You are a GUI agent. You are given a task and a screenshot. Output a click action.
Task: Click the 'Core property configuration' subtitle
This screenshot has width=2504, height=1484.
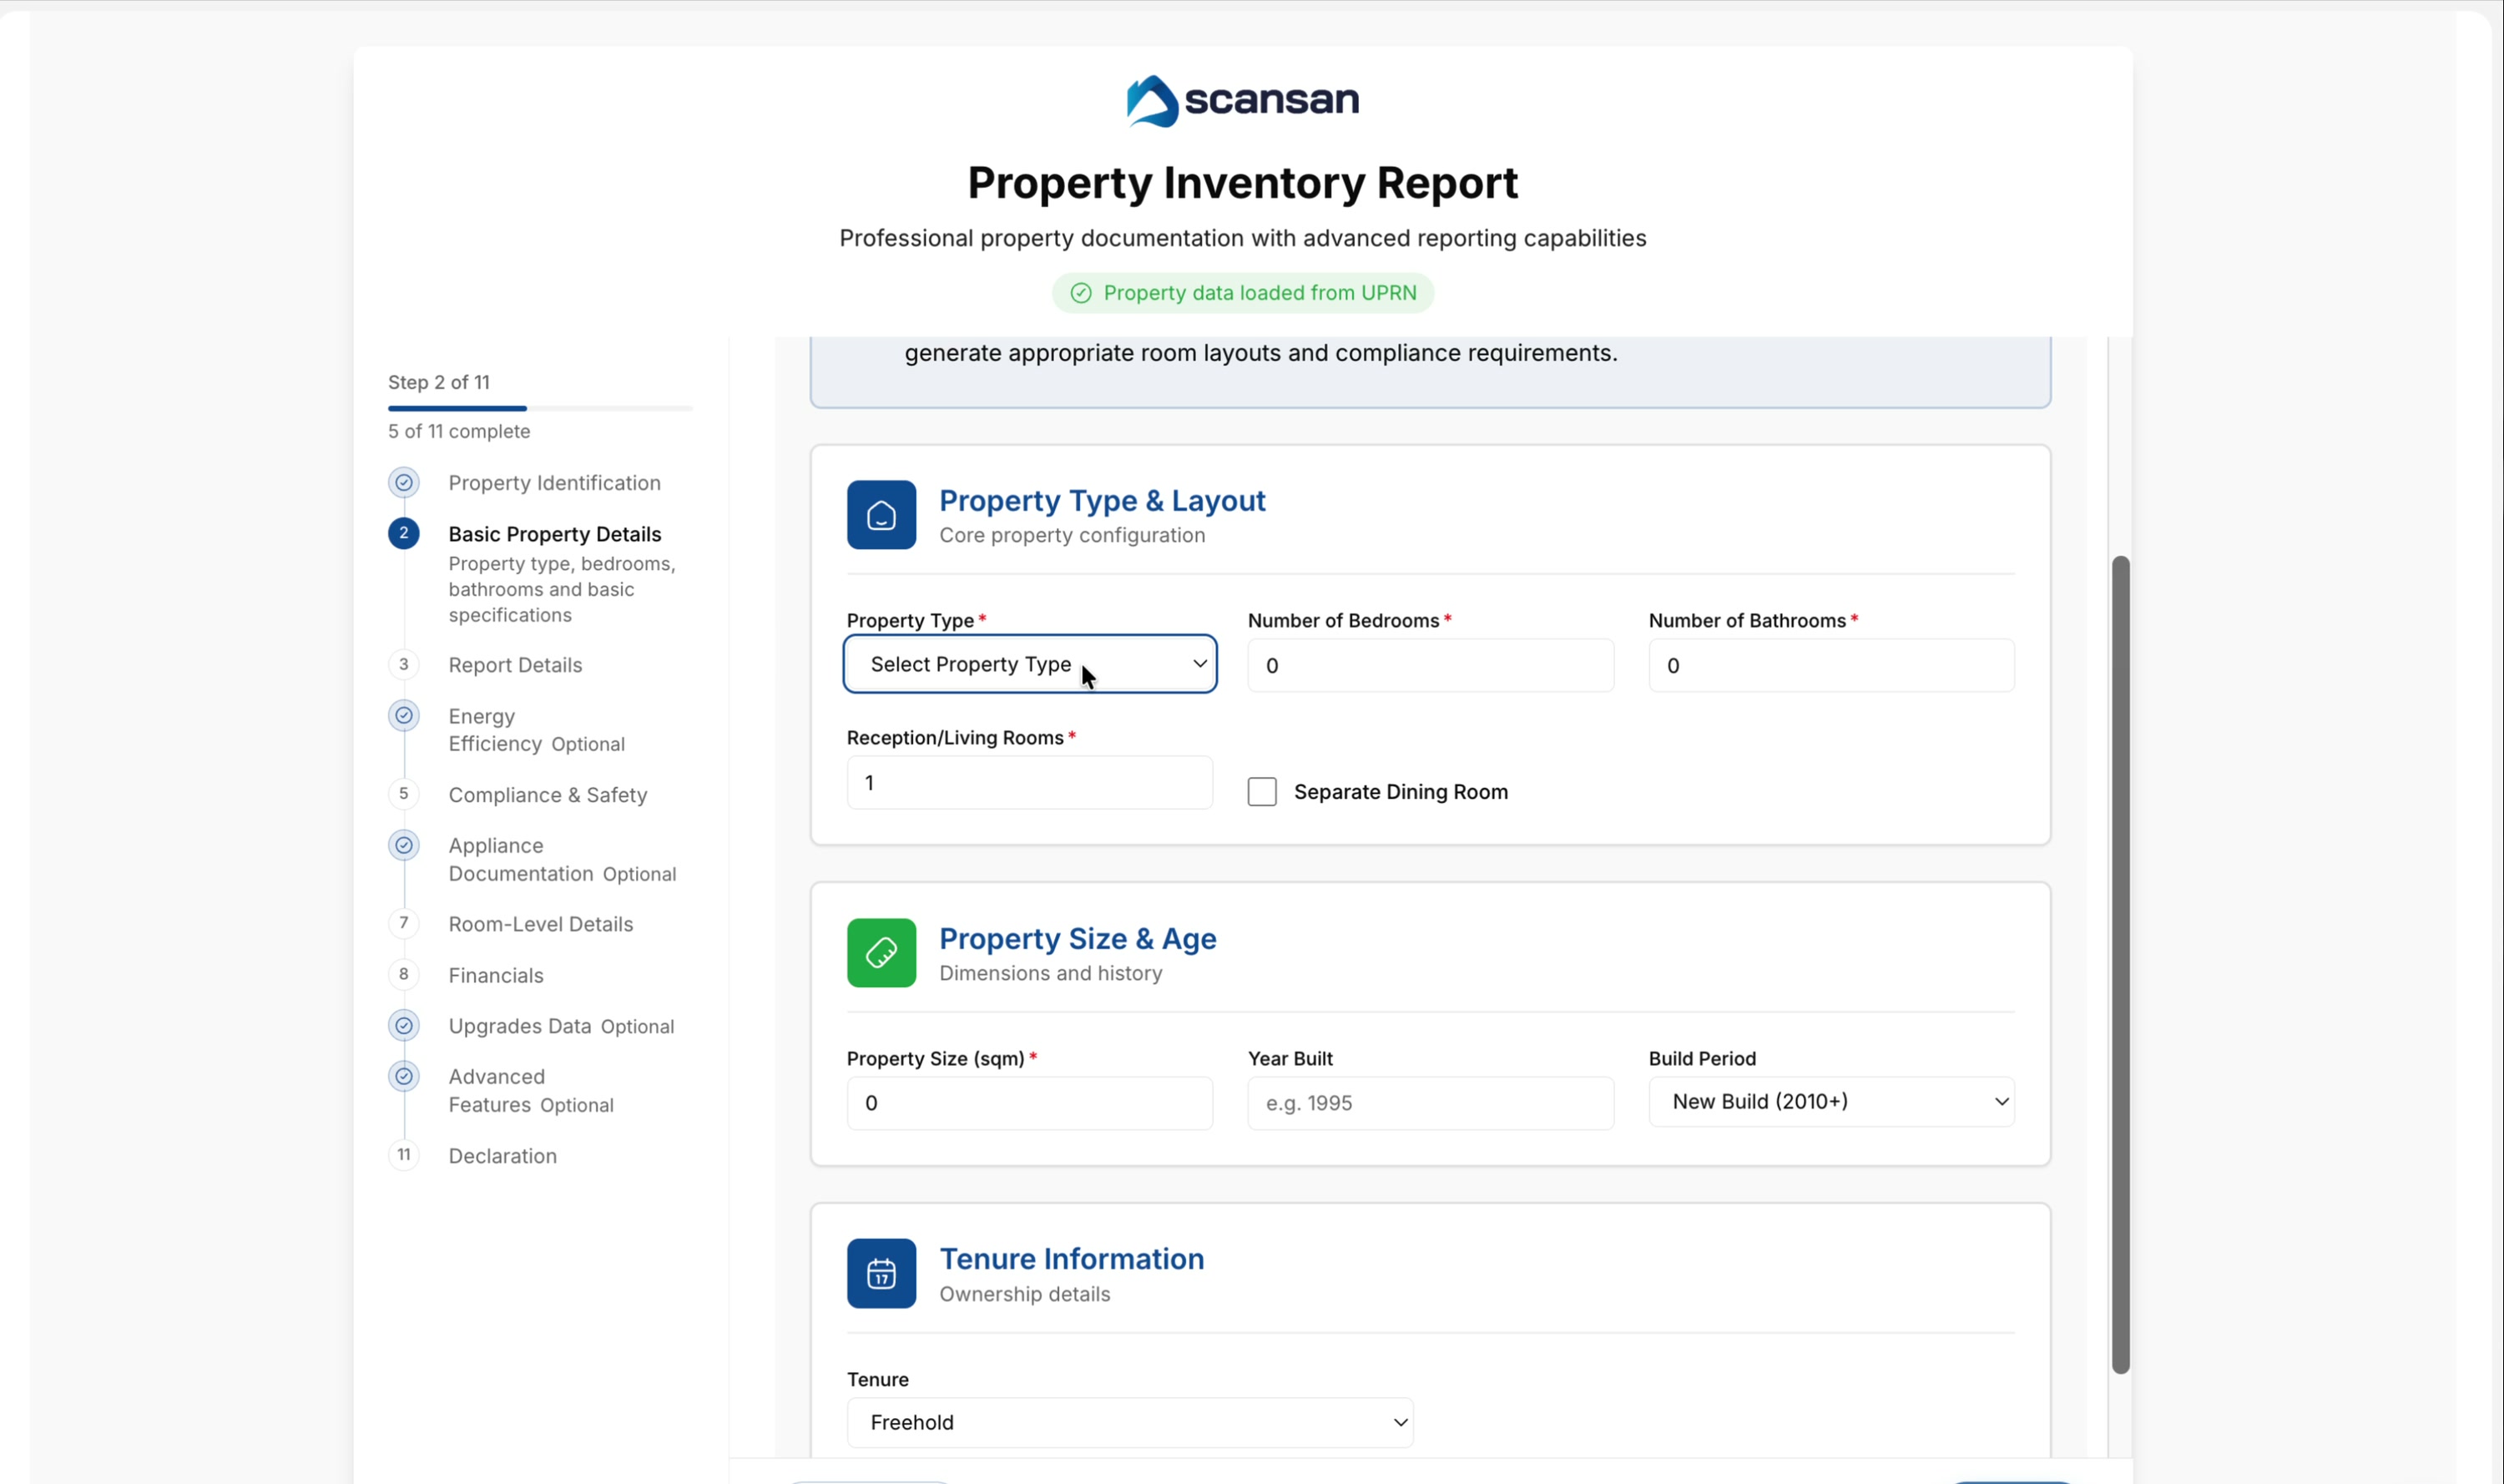(1072, 535)
